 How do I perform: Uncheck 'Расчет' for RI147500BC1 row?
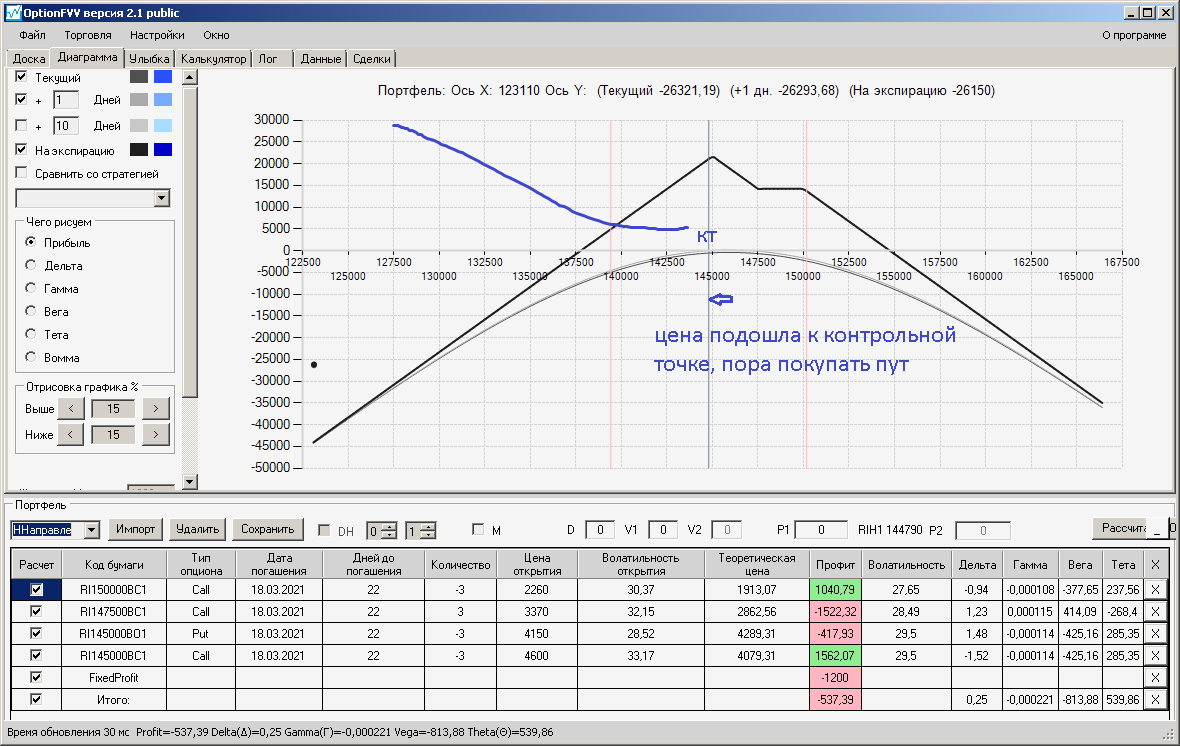coord(36,611)
